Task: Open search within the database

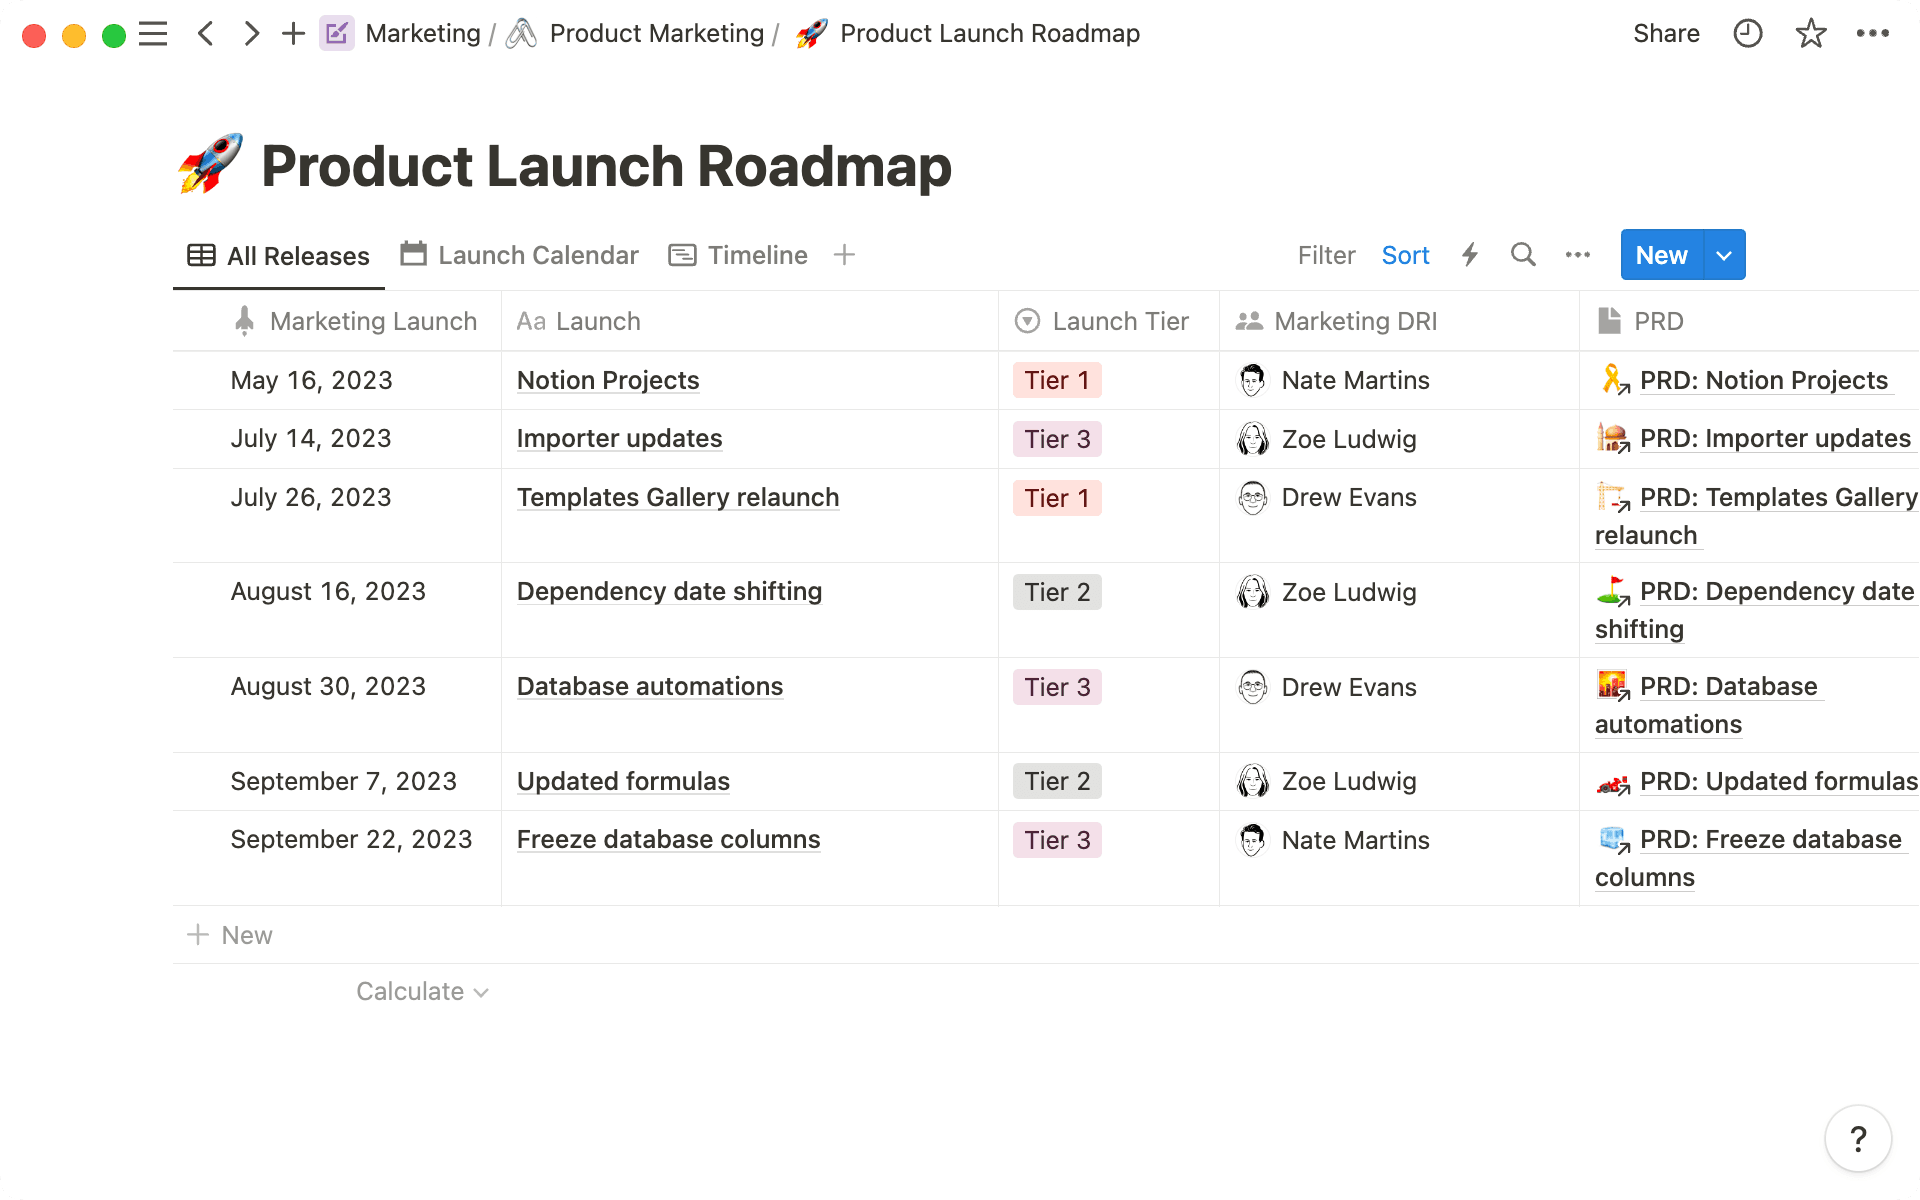Action: [x=1522, y=255]
